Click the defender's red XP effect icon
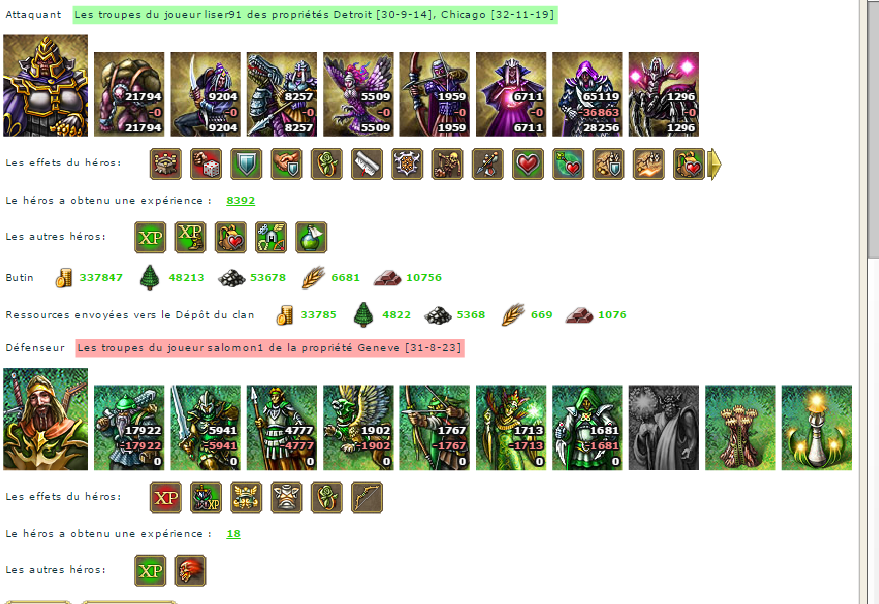 tap(166, 497)
